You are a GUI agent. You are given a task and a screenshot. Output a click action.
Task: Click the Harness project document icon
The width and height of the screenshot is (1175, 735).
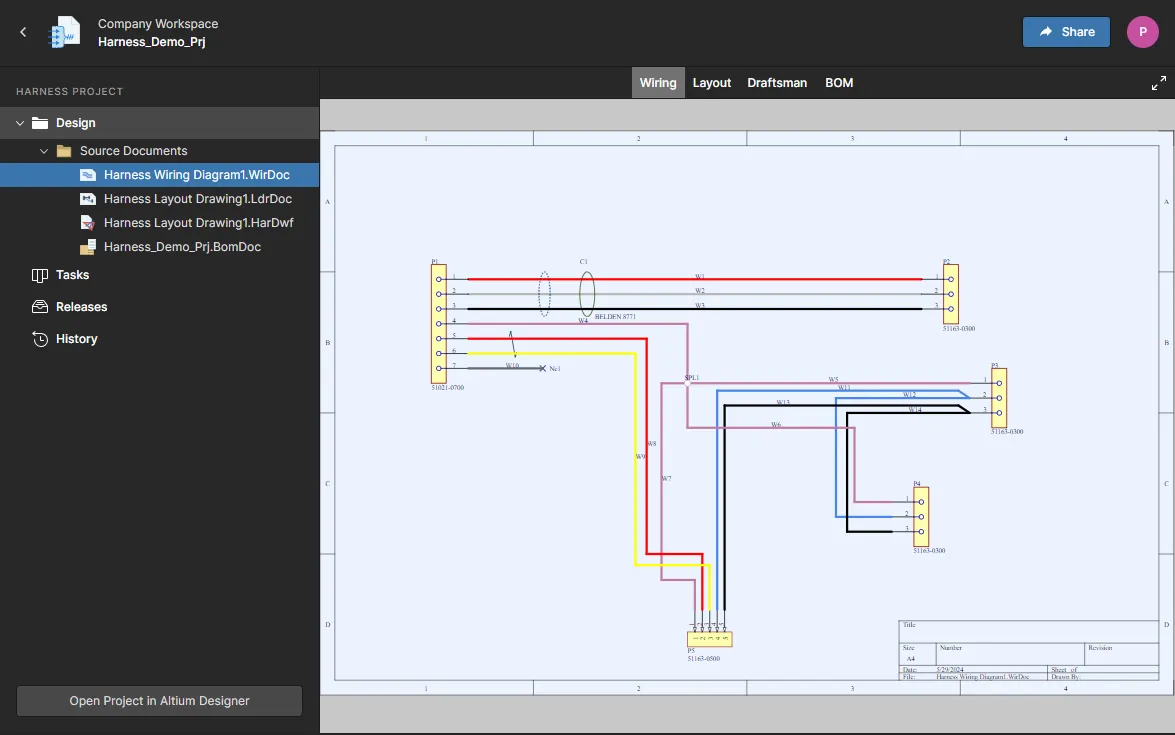coord(65,32)
